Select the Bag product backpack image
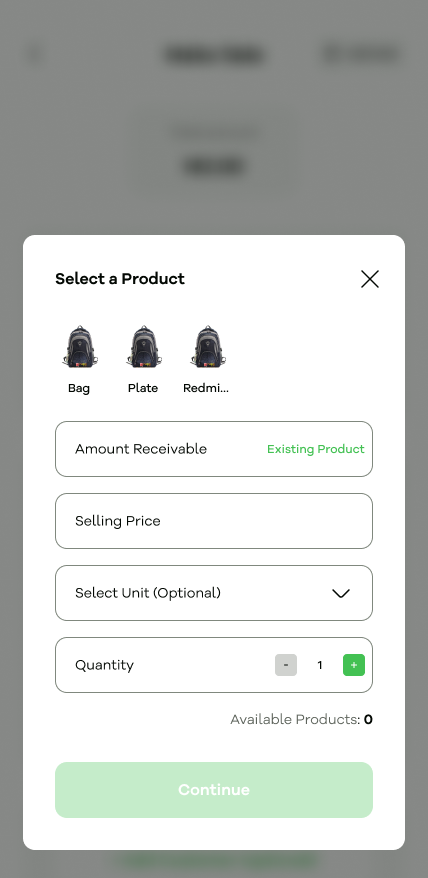This screenshot has width=428, height=878. coord(80,347)
